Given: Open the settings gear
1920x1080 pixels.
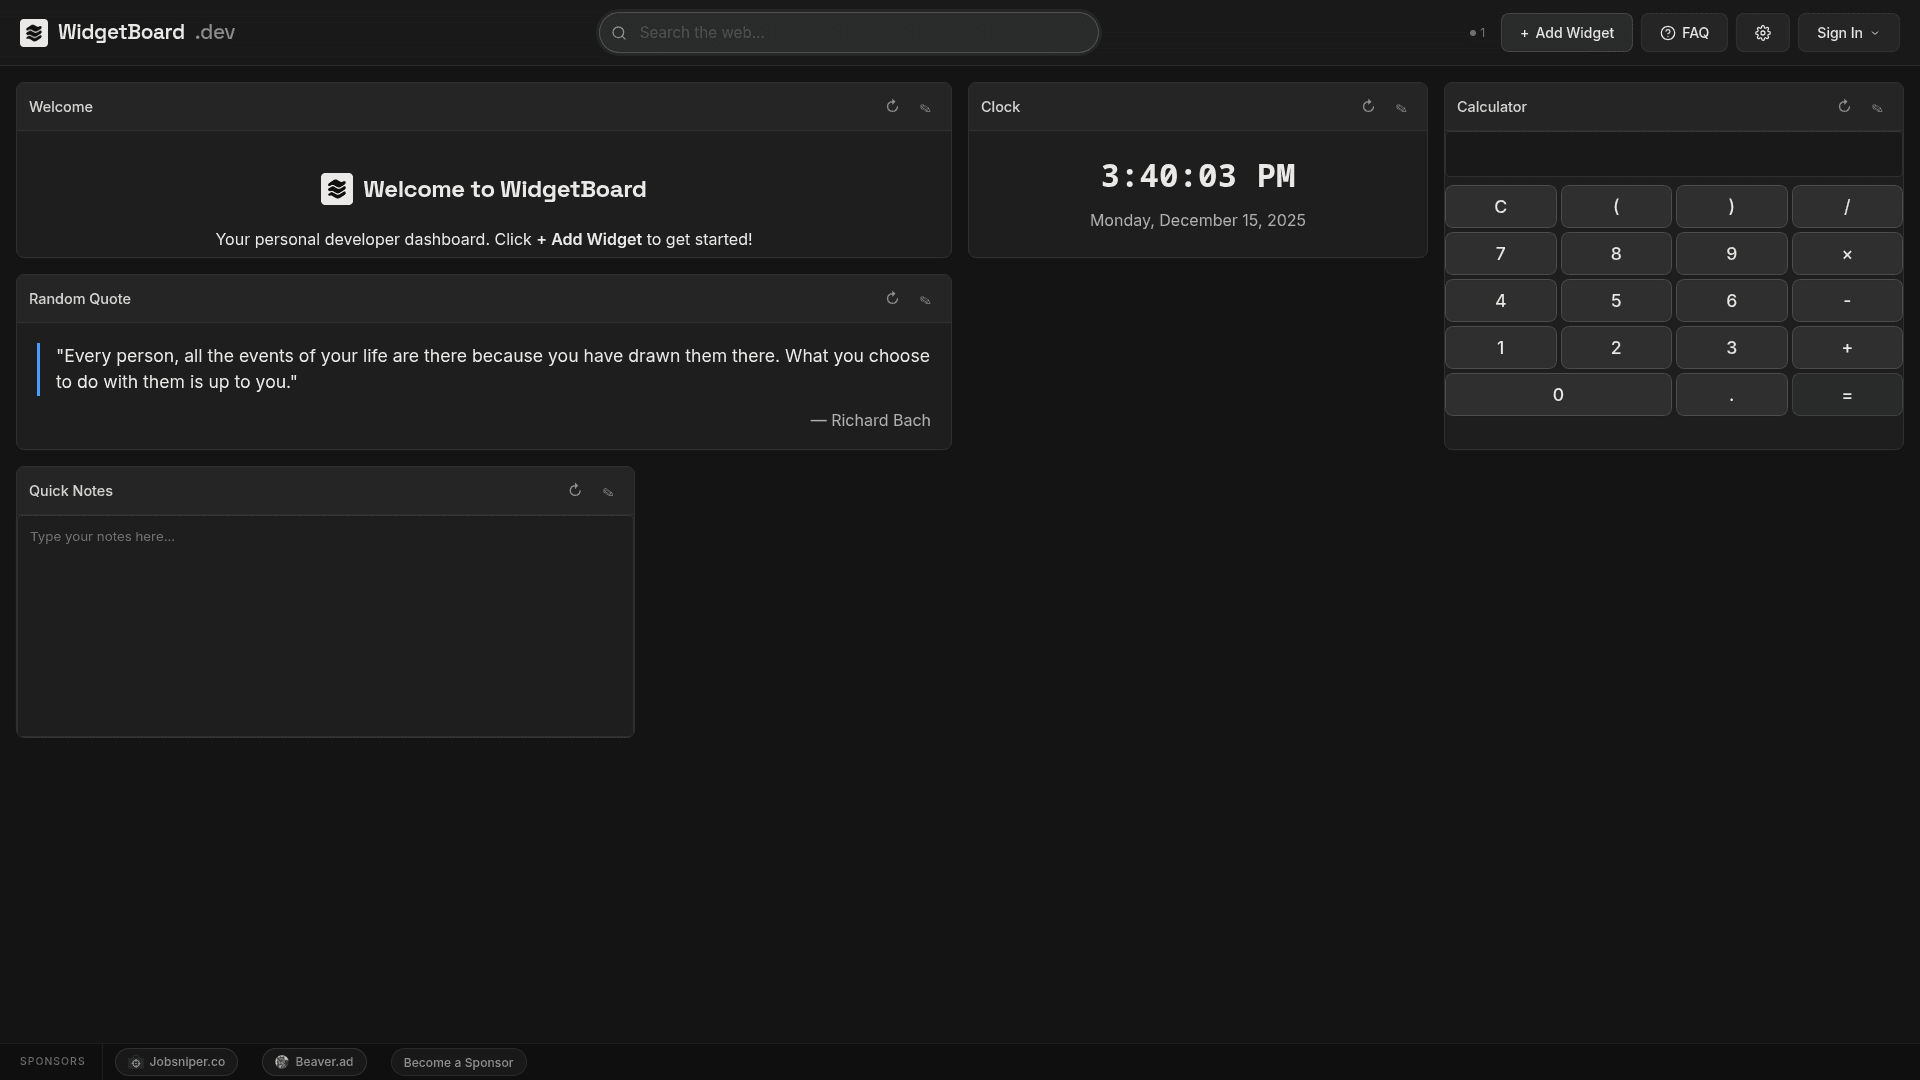Looking at the screenshot, I should coord(1762,32).
